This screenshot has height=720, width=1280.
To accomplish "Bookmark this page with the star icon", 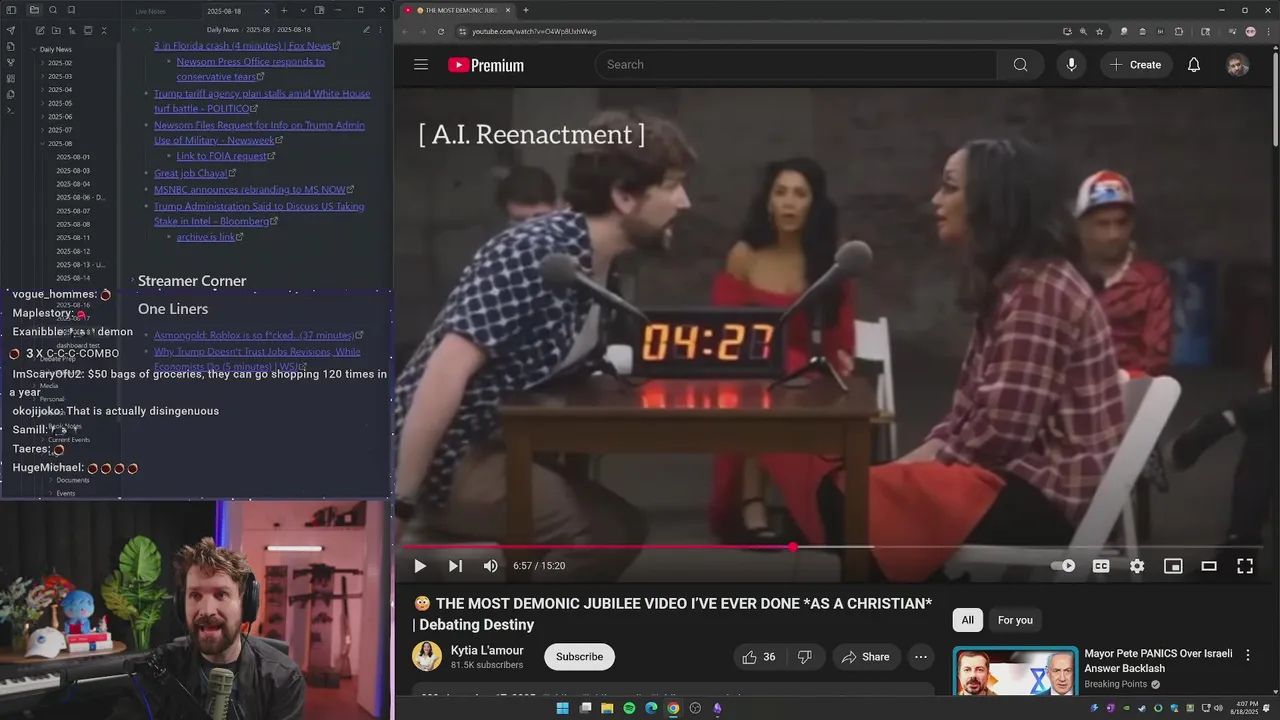I will 1099,31.
